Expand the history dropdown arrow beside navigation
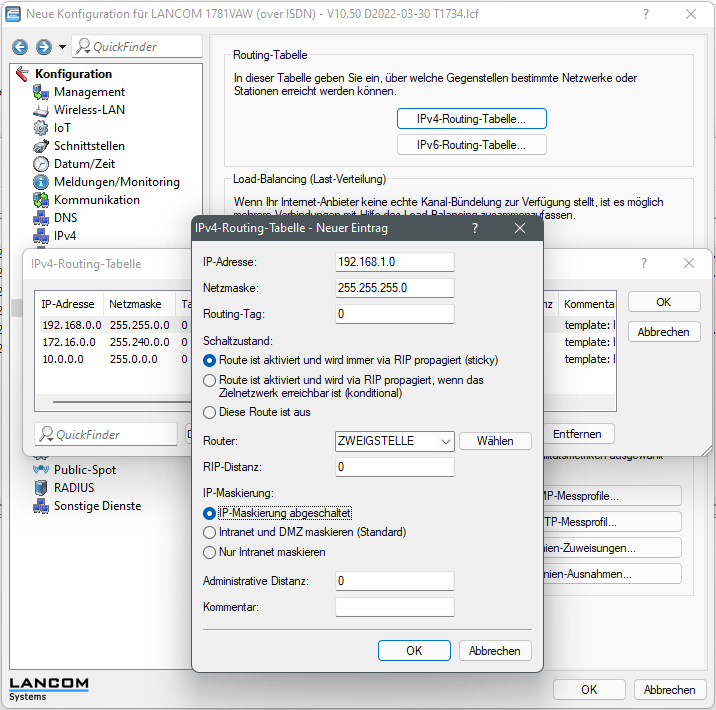This screenshot has height=710, width=716. coord(62,47)
